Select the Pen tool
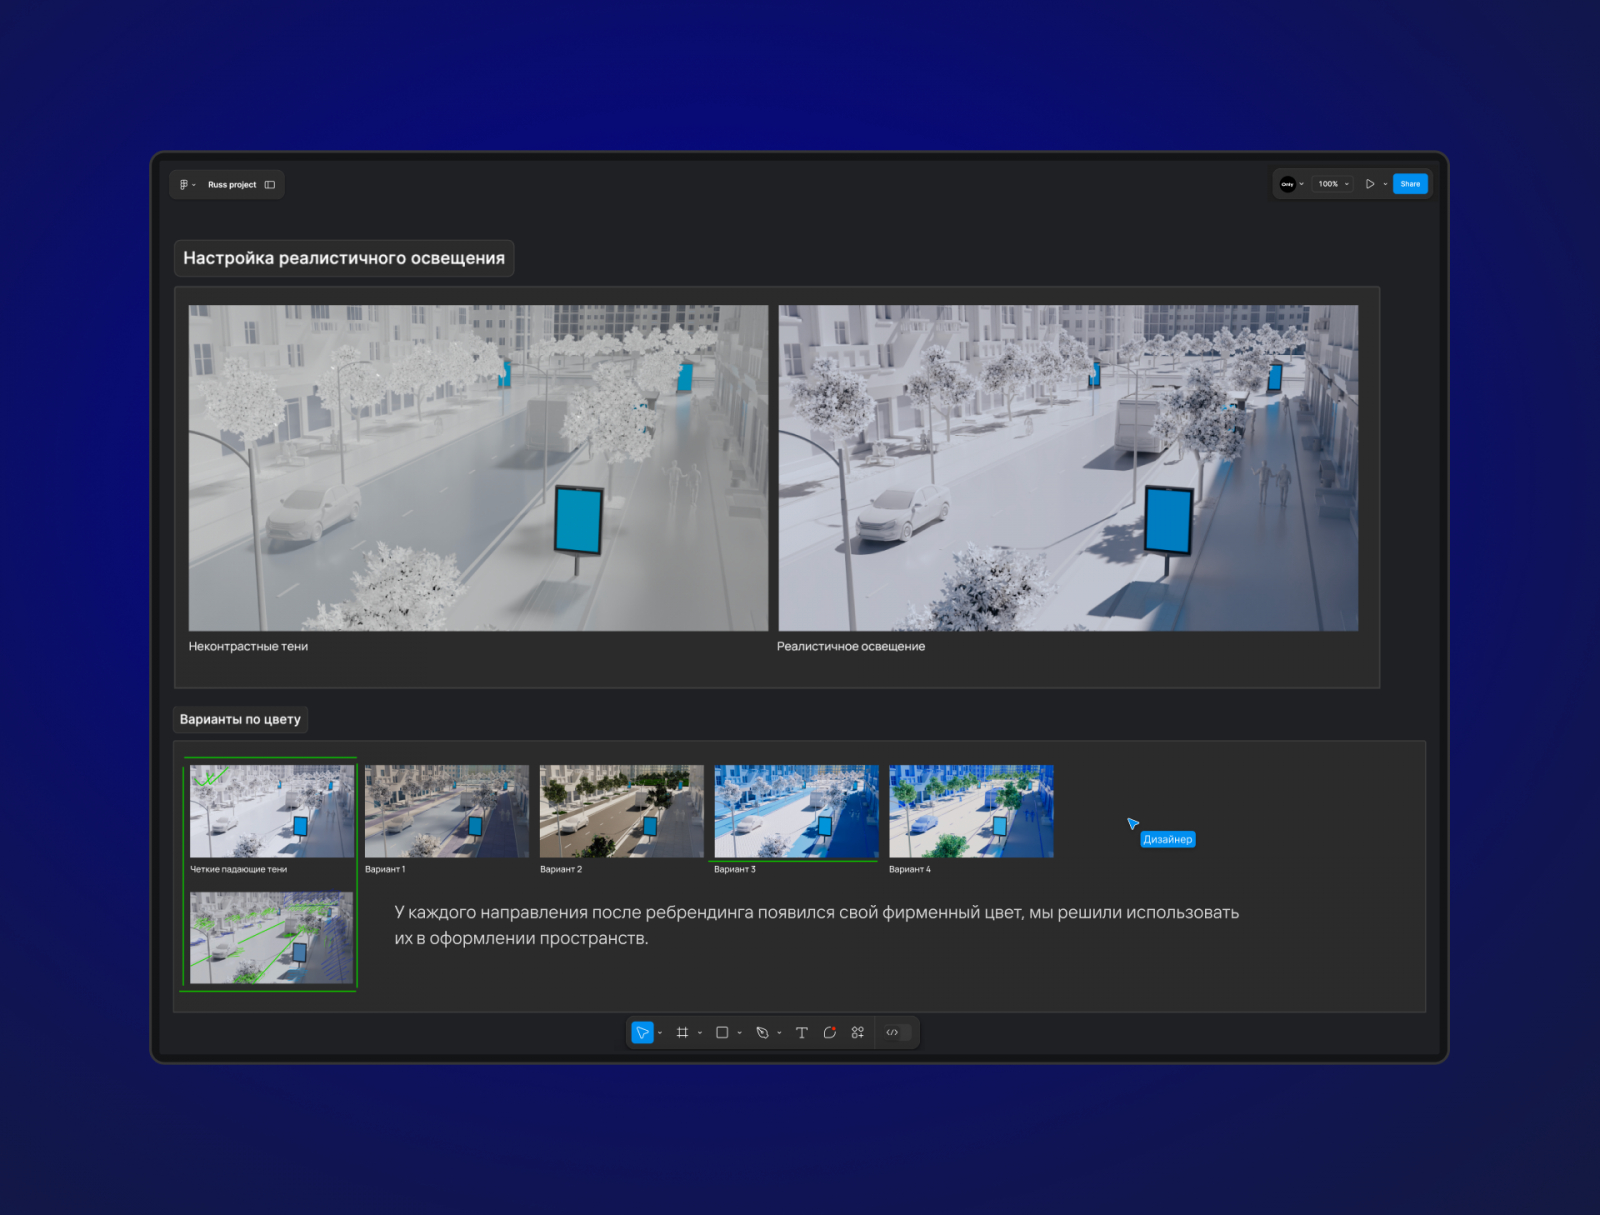The image size is (1600, 1215). click(x=762, y=1032)
